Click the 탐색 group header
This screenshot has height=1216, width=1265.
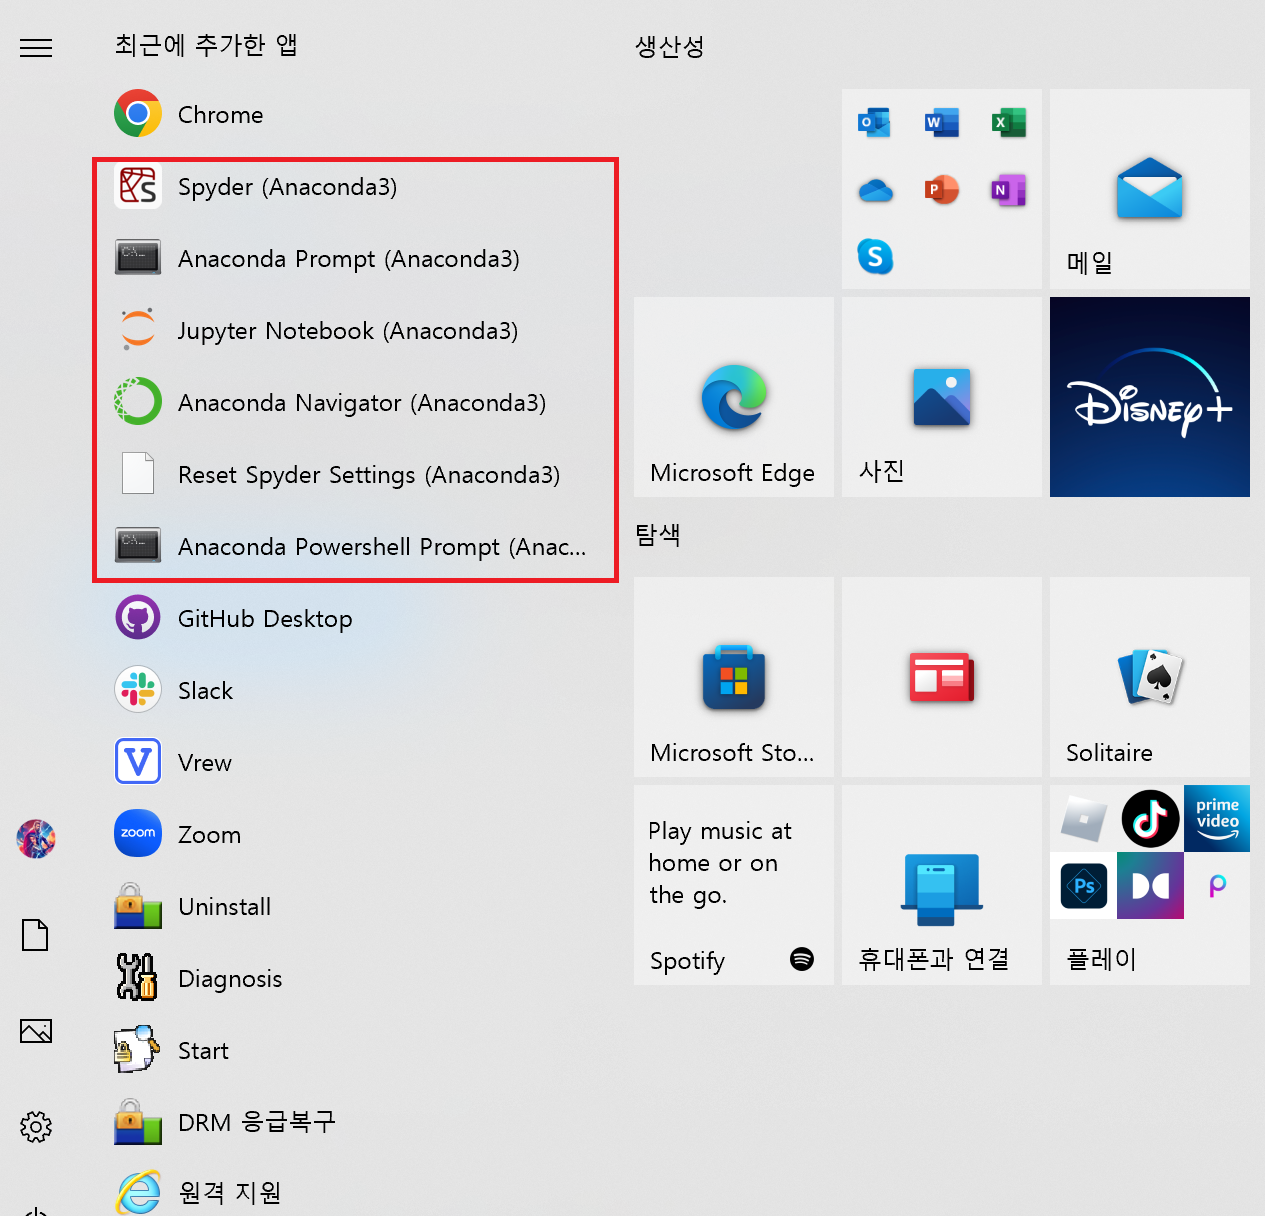(x=658, y=535)
